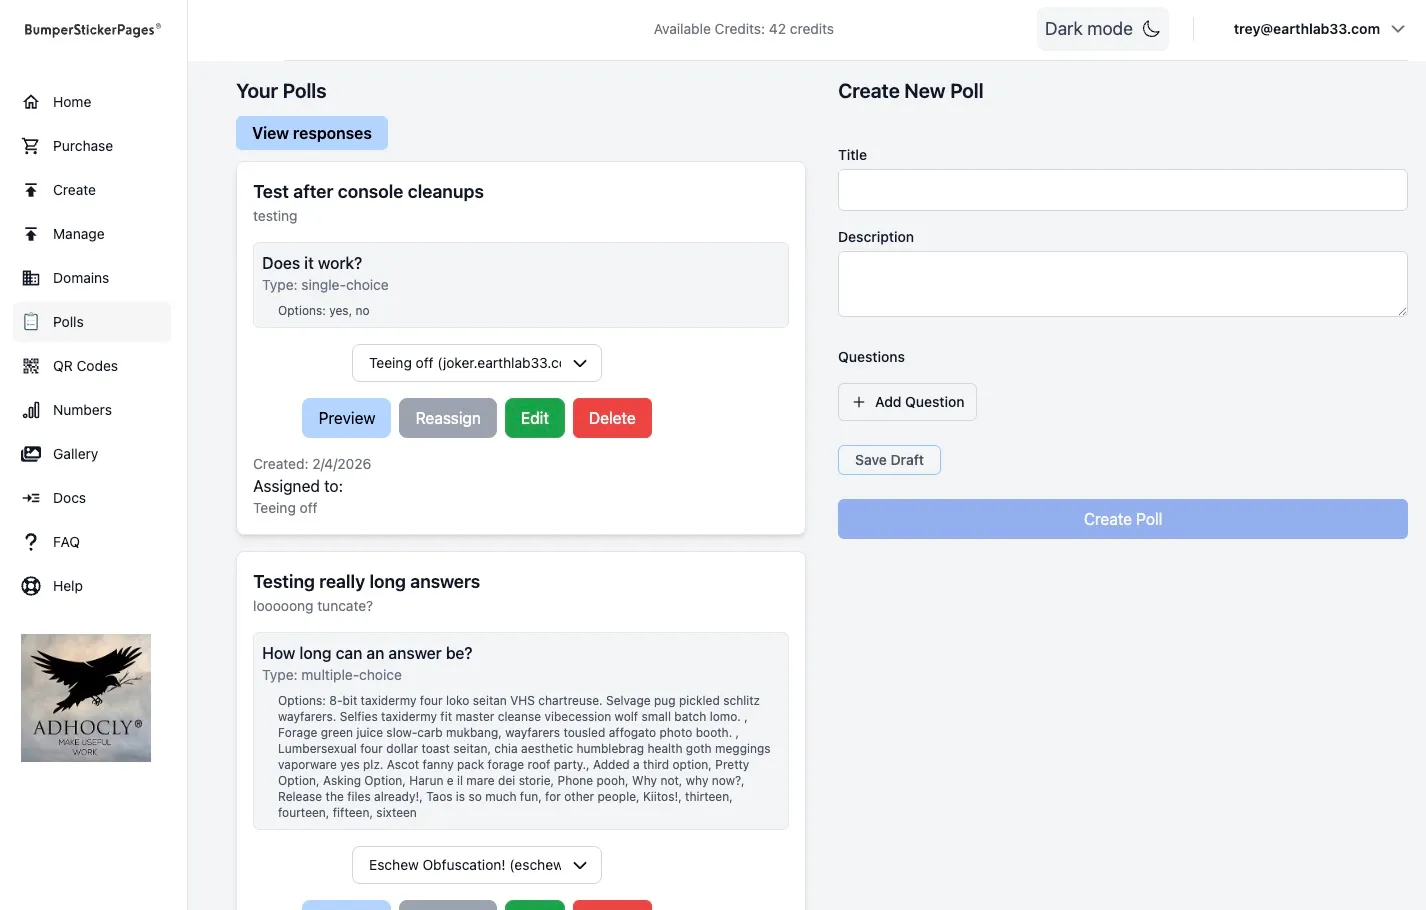Open FAQ in the sidebar

(x=92, y=542)
